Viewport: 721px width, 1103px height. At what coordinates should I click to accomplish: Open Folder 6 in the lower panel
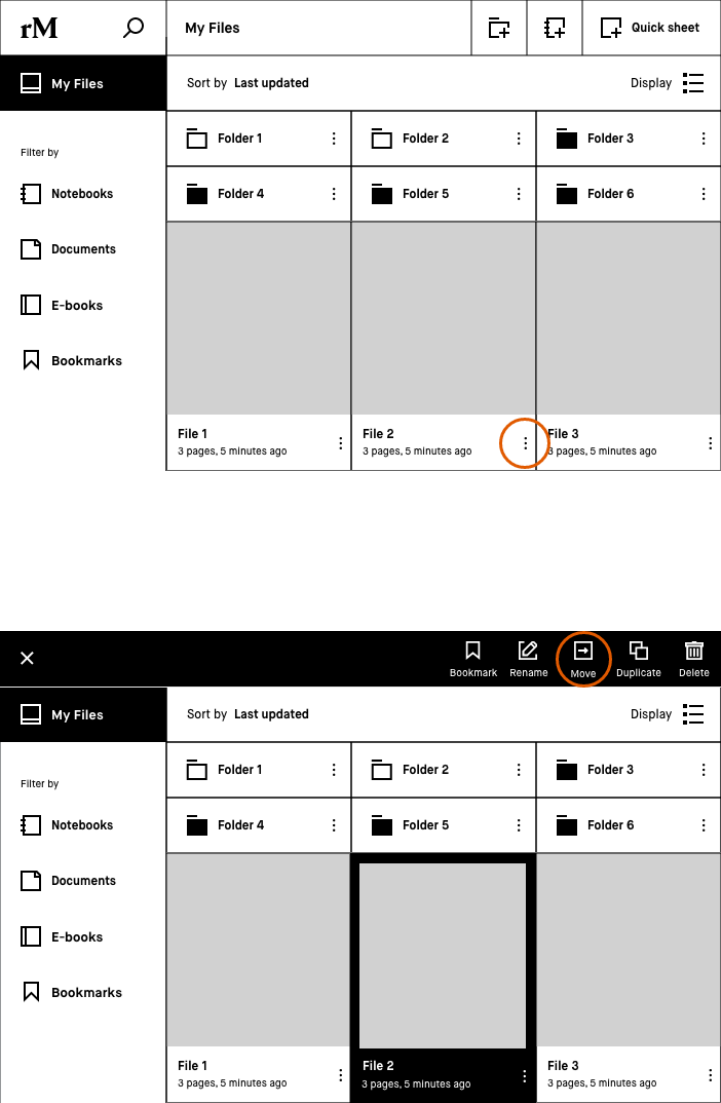coord(628,825)
